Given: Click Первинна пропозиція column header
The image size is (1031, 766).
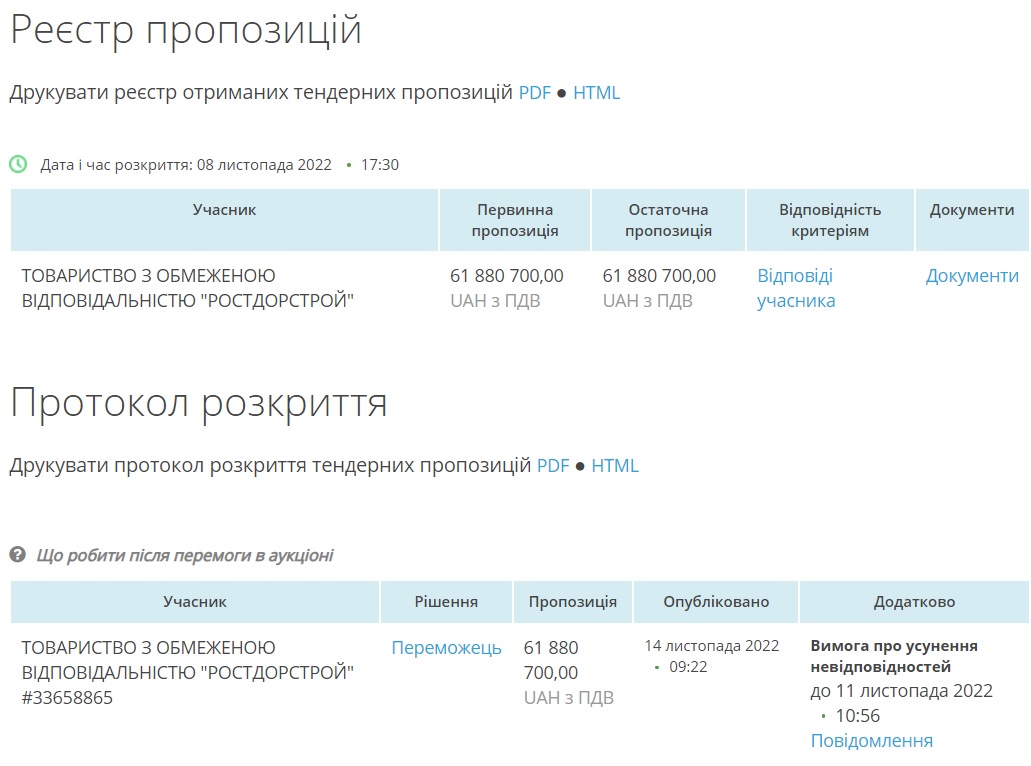Looking at the screenshot, I should [x=515, y=220].
